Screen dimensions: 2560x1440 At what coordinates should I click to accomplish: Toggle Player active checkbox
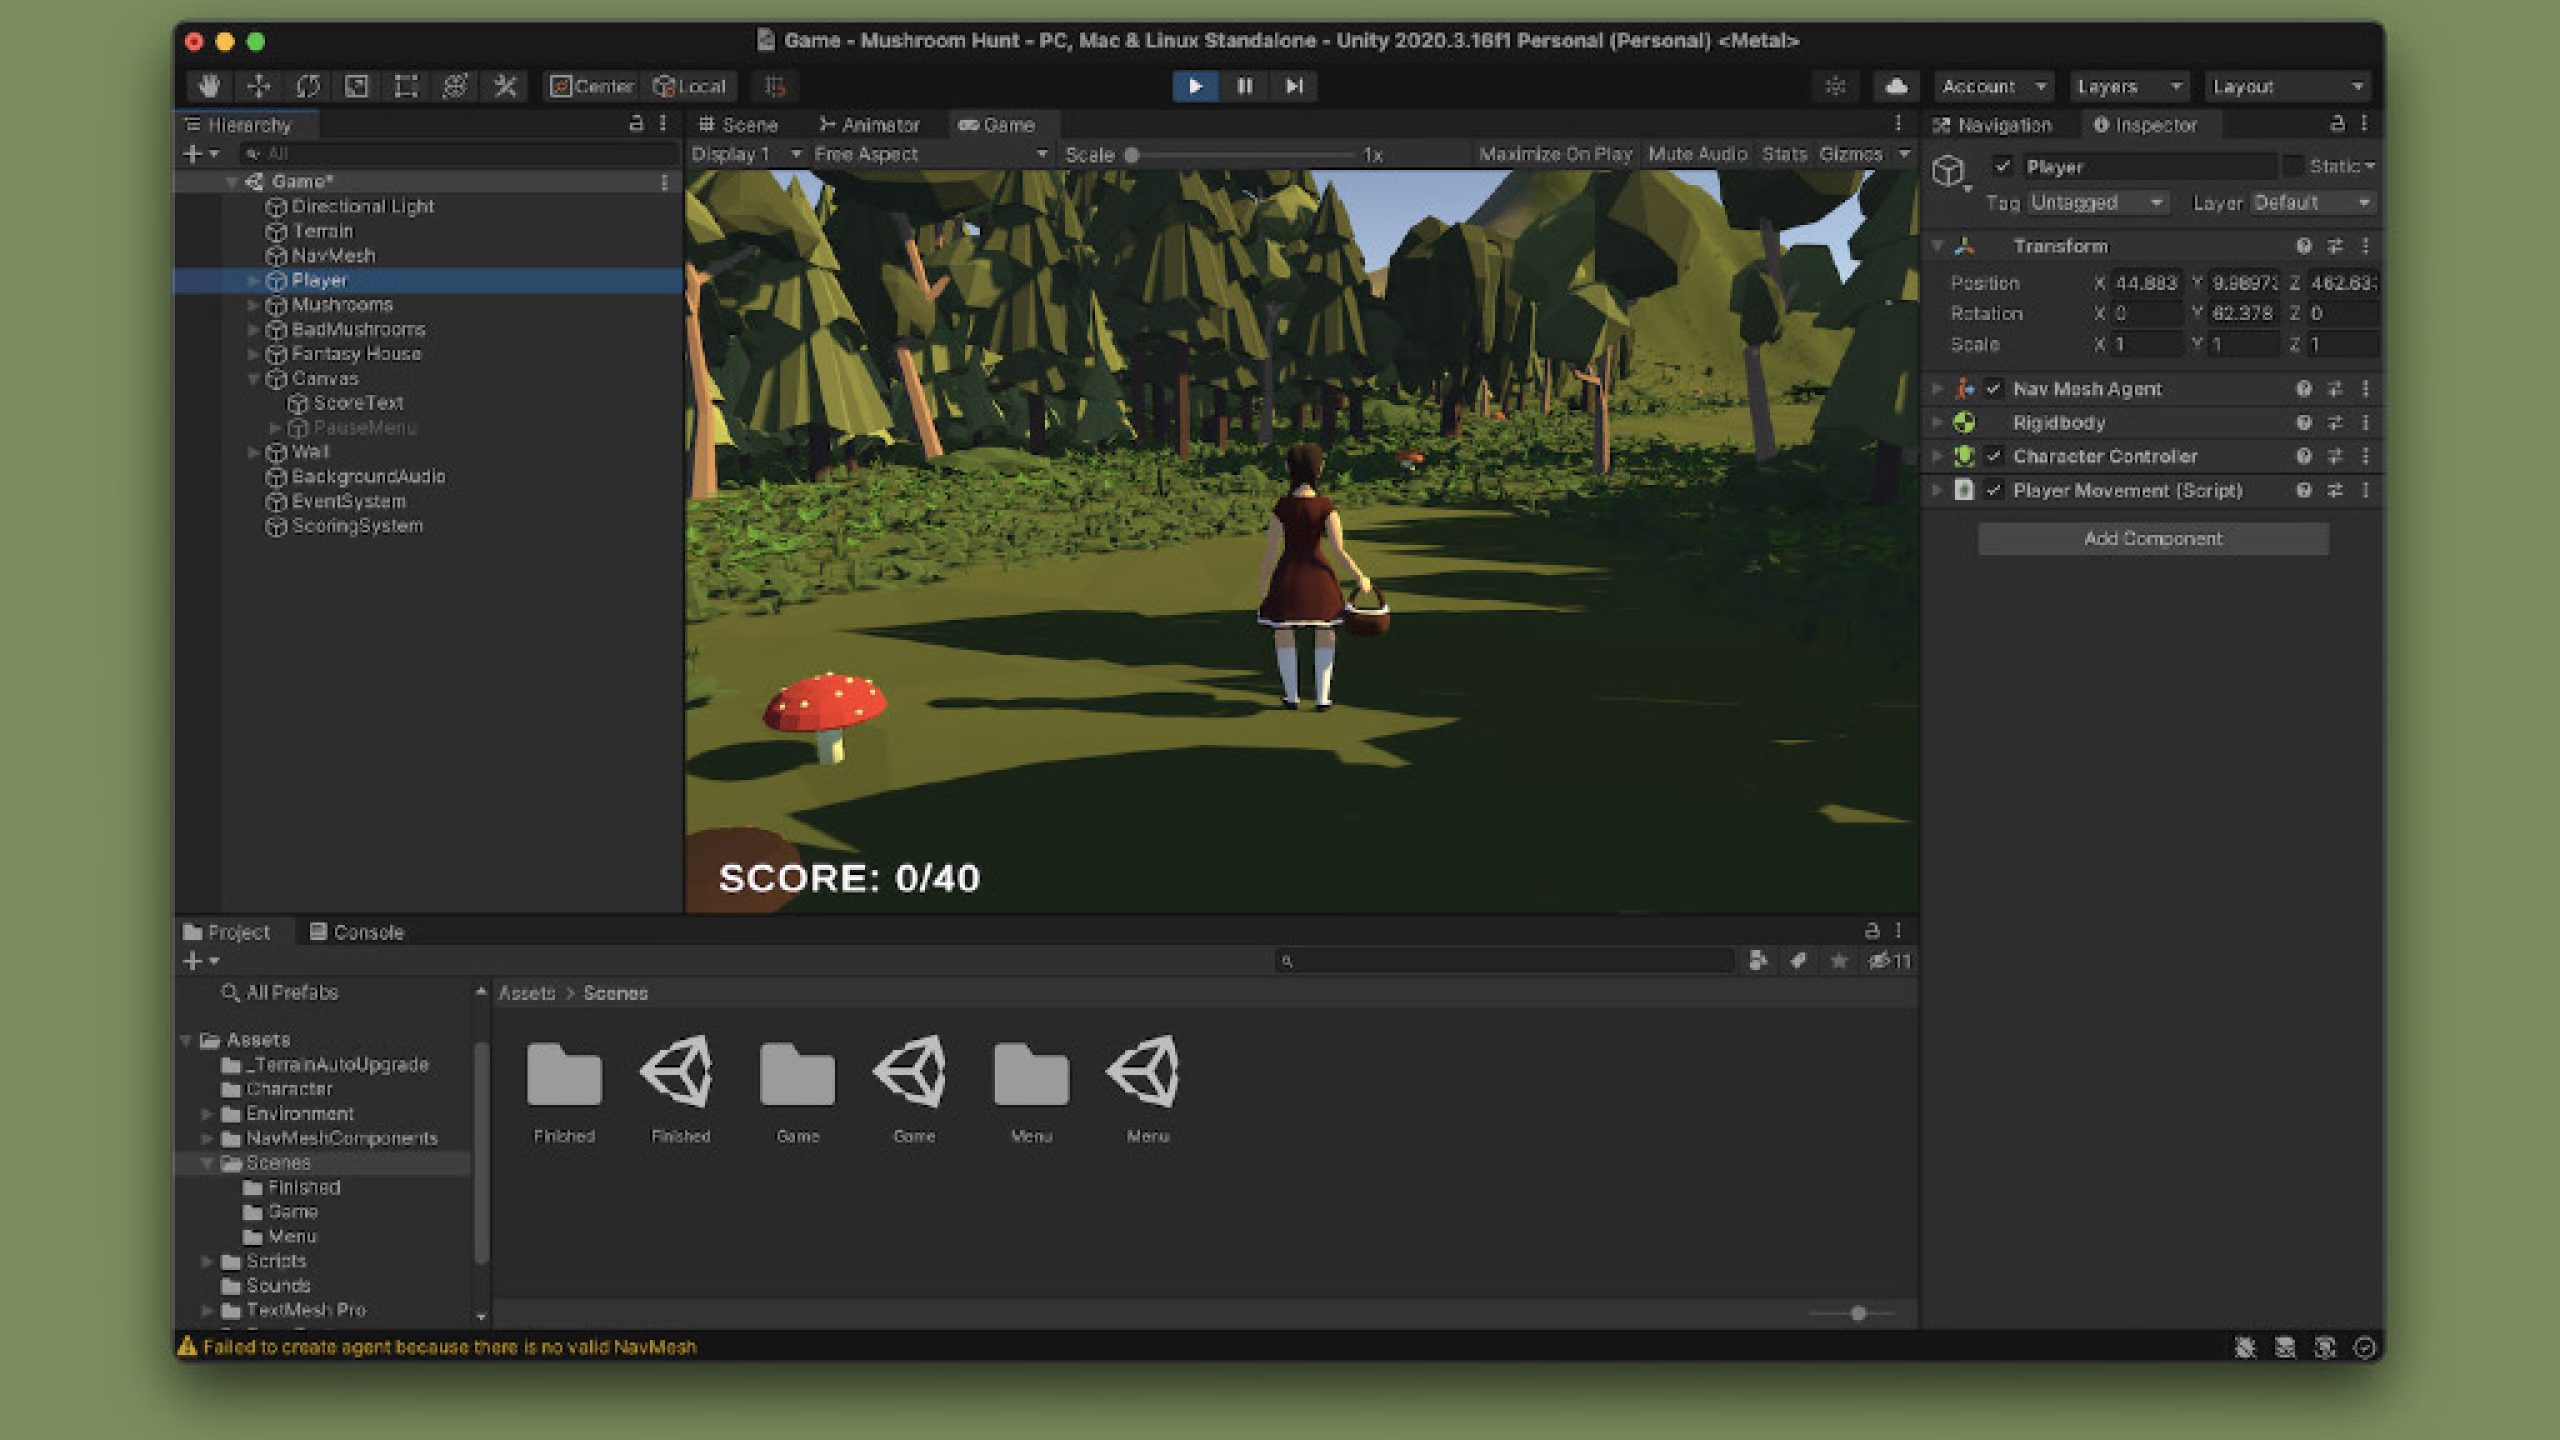tap(2002, 166)
